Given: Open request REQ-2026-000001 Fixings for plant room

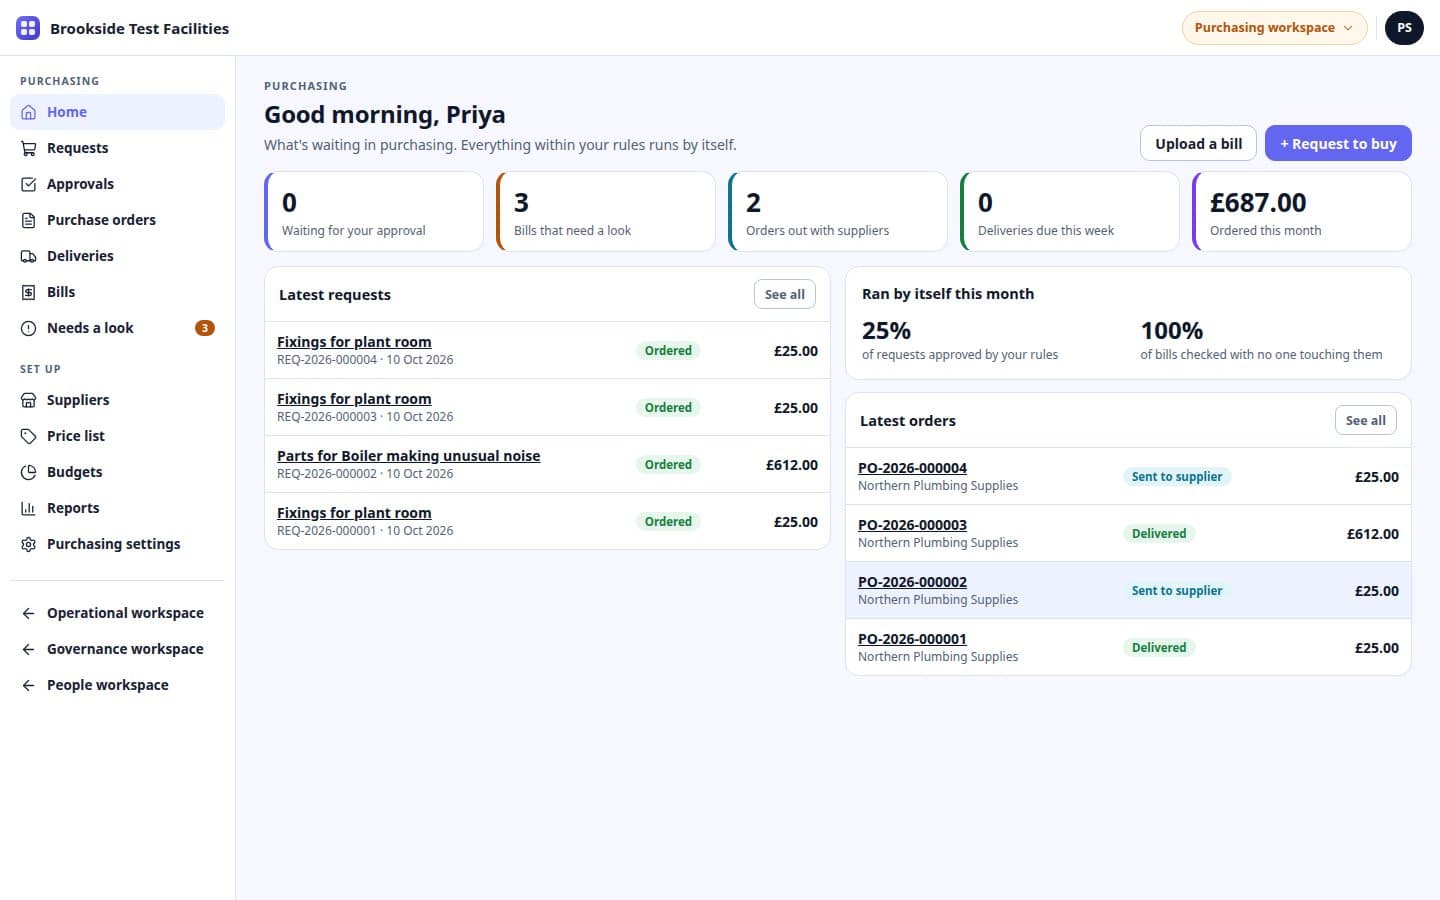Looking at the screenshot, I should (354, 513).
